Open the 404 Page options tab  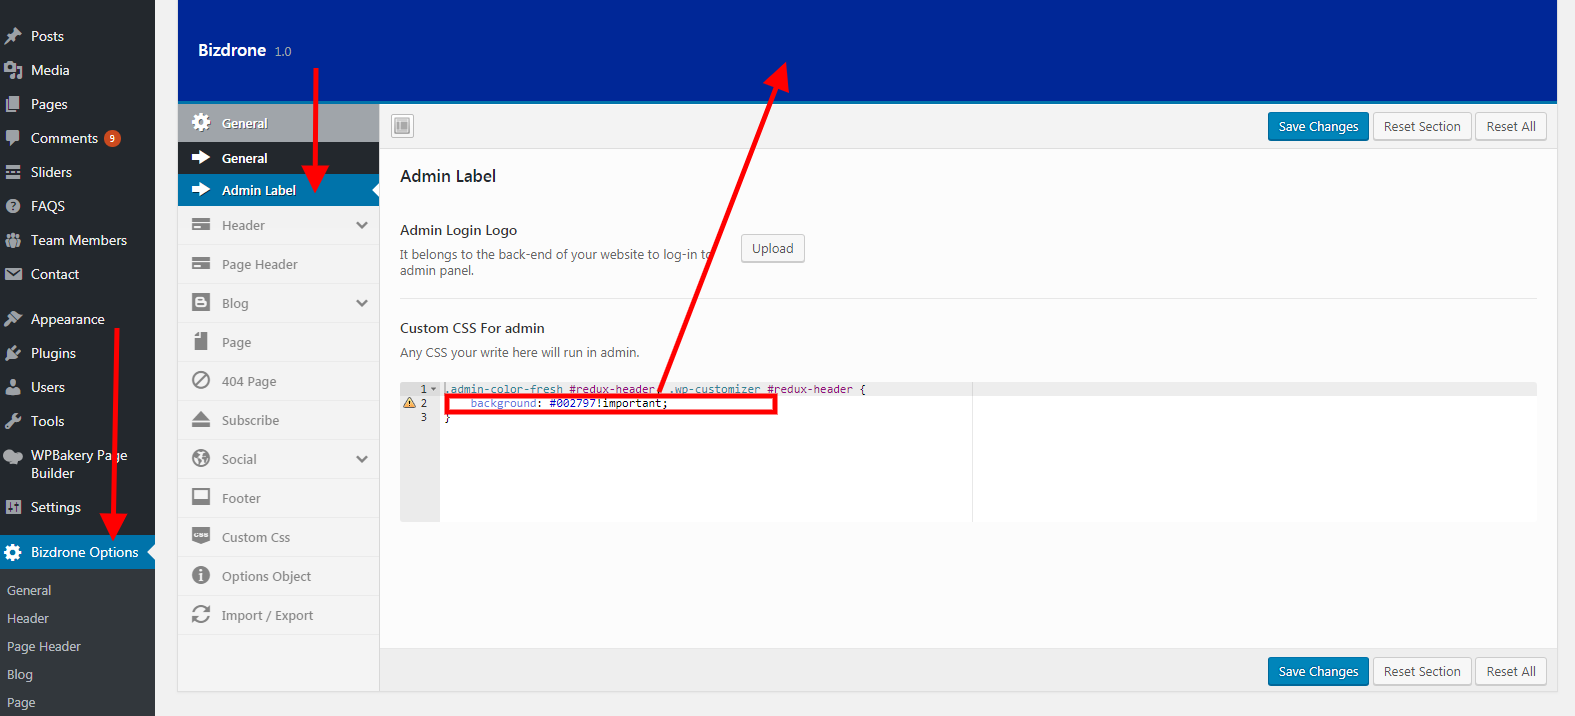click(278, 381)
